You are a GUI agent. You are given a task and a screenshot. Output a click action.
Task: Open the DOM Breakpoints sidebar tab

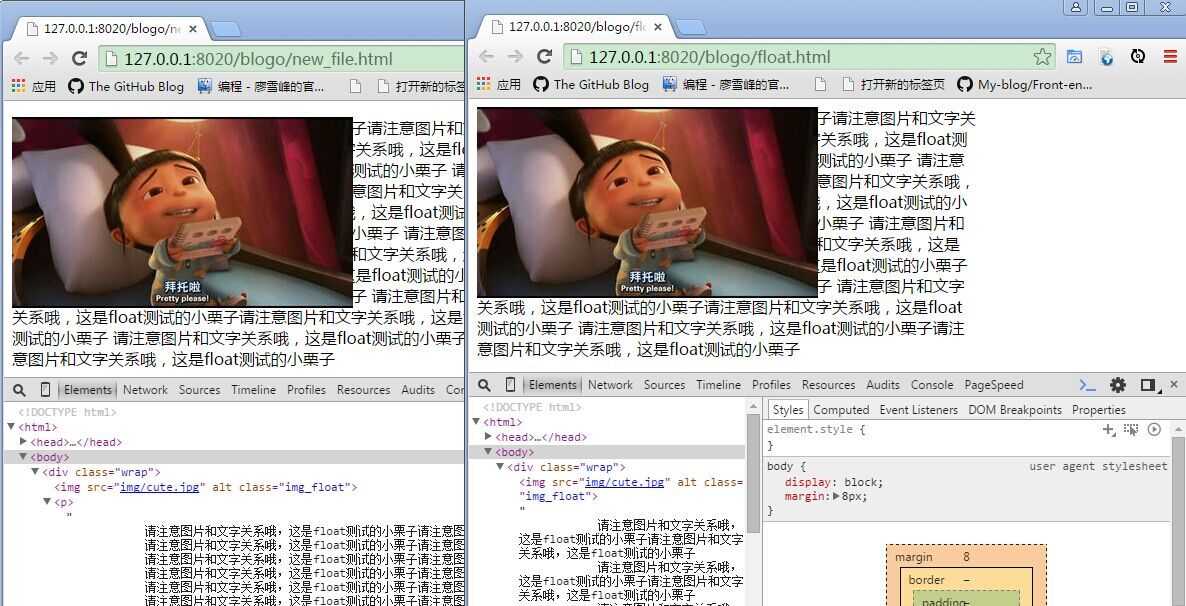[1015, 410]
